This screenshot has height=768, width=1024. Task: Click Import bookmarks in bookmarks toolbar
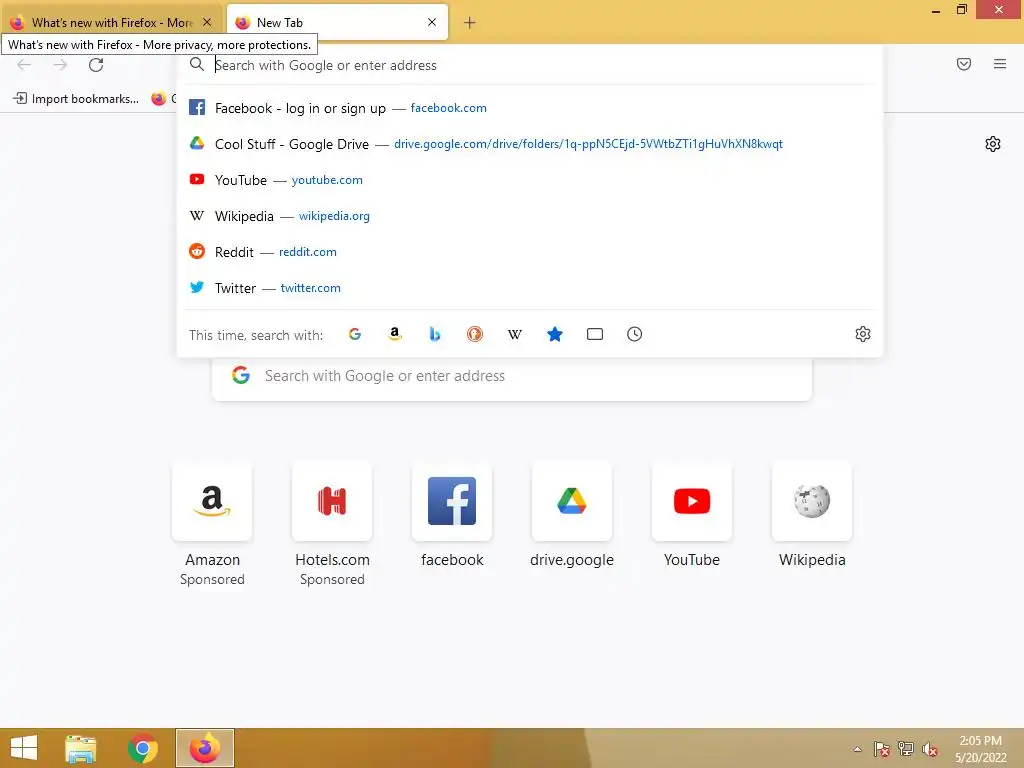coord(76,99)
